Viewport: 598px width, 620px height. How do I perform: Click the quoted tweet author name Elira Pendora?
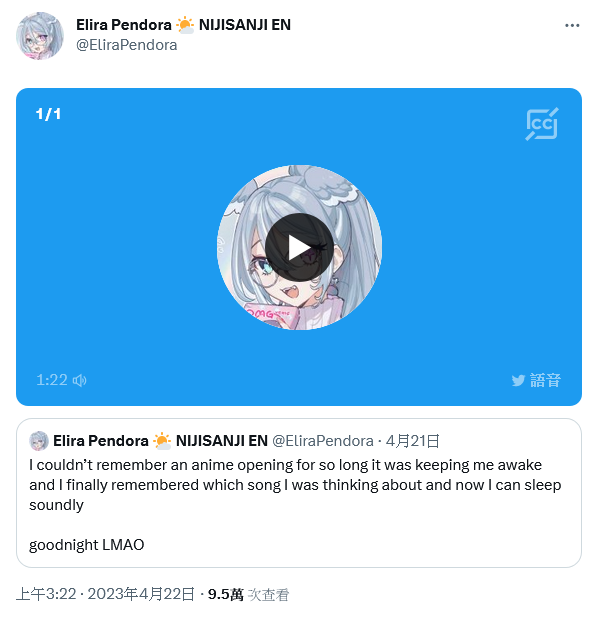(101, 441)
